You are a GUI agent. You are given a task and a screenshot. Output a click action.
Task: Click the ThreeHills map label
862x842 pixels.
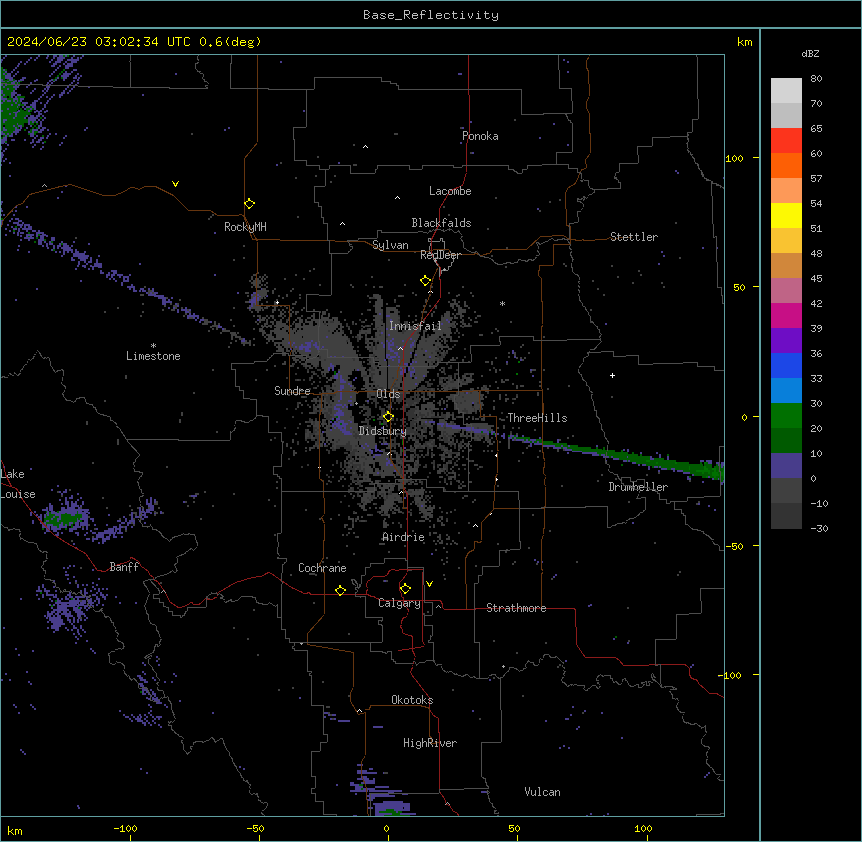coord(537,418)
